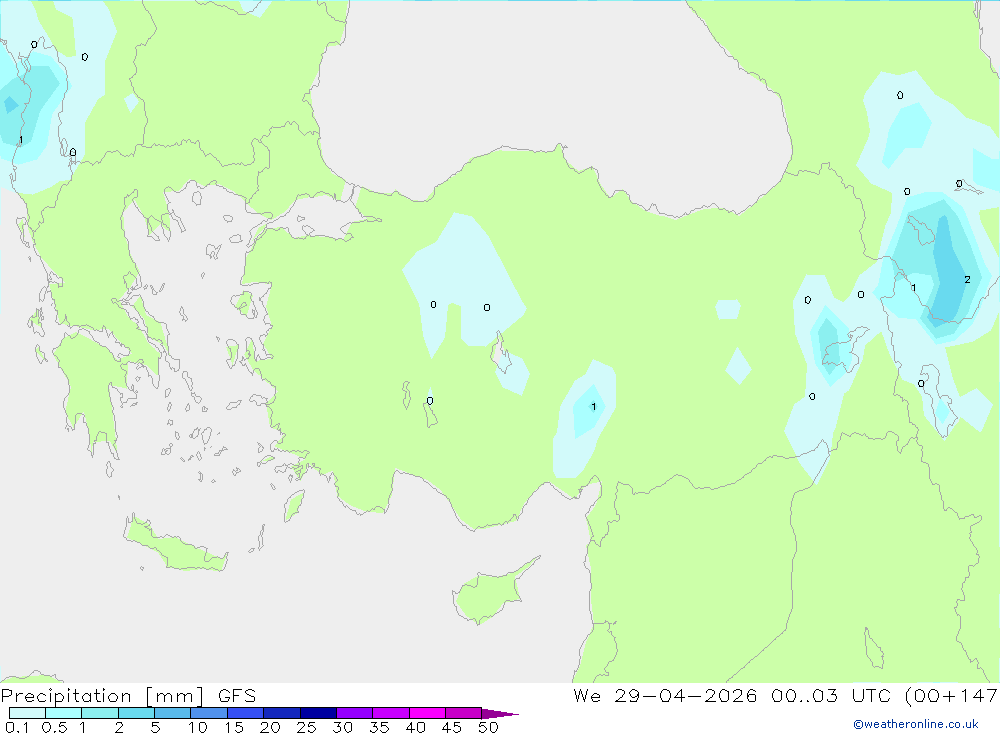Open the weatheronline.co.uk copyright link
Viewport: 1000px width, 733px height.
coord(916,724)
